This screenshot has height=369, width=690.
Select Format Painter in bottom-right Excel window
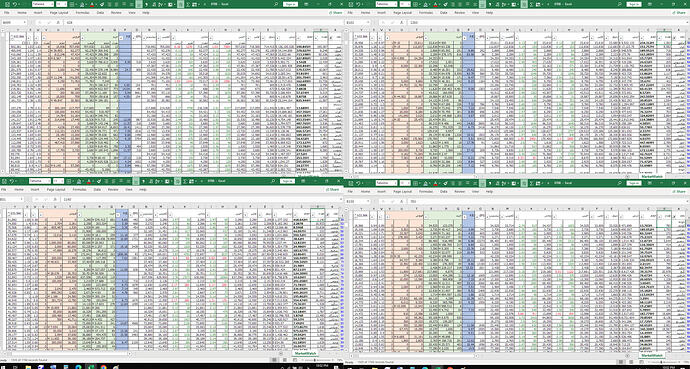coord(445,183)
